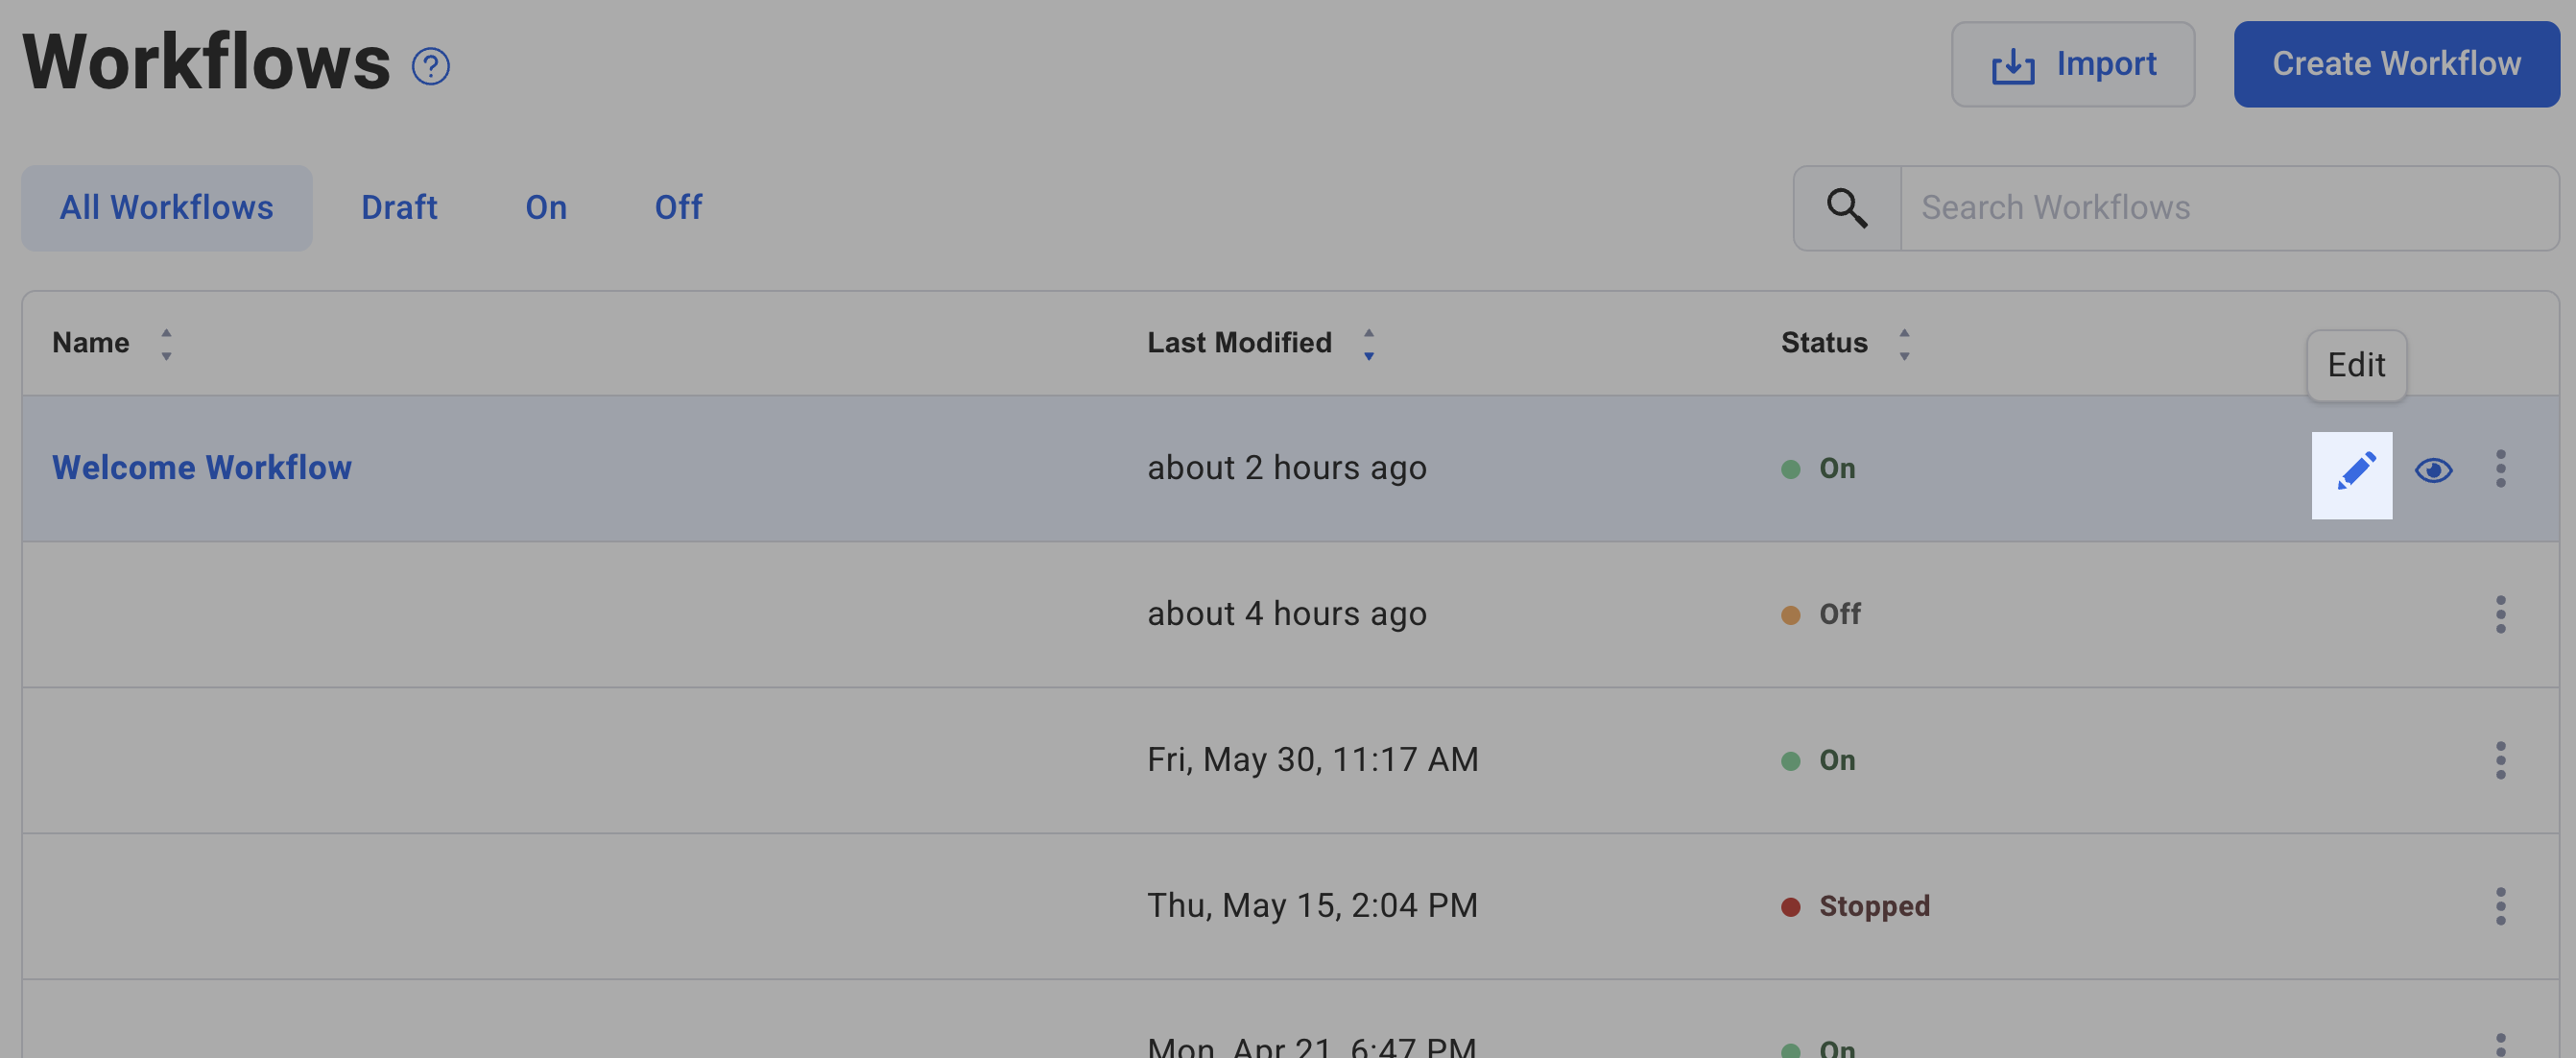Click the magnifying glass search icon
Screen dimensions: 2576x1058
point(1846,208)
